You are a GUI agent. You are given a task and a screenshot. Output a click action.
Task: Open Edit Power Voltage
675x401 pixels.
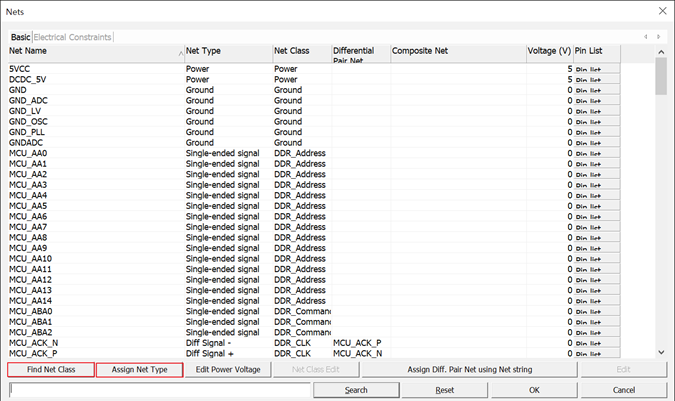[228, 370]
